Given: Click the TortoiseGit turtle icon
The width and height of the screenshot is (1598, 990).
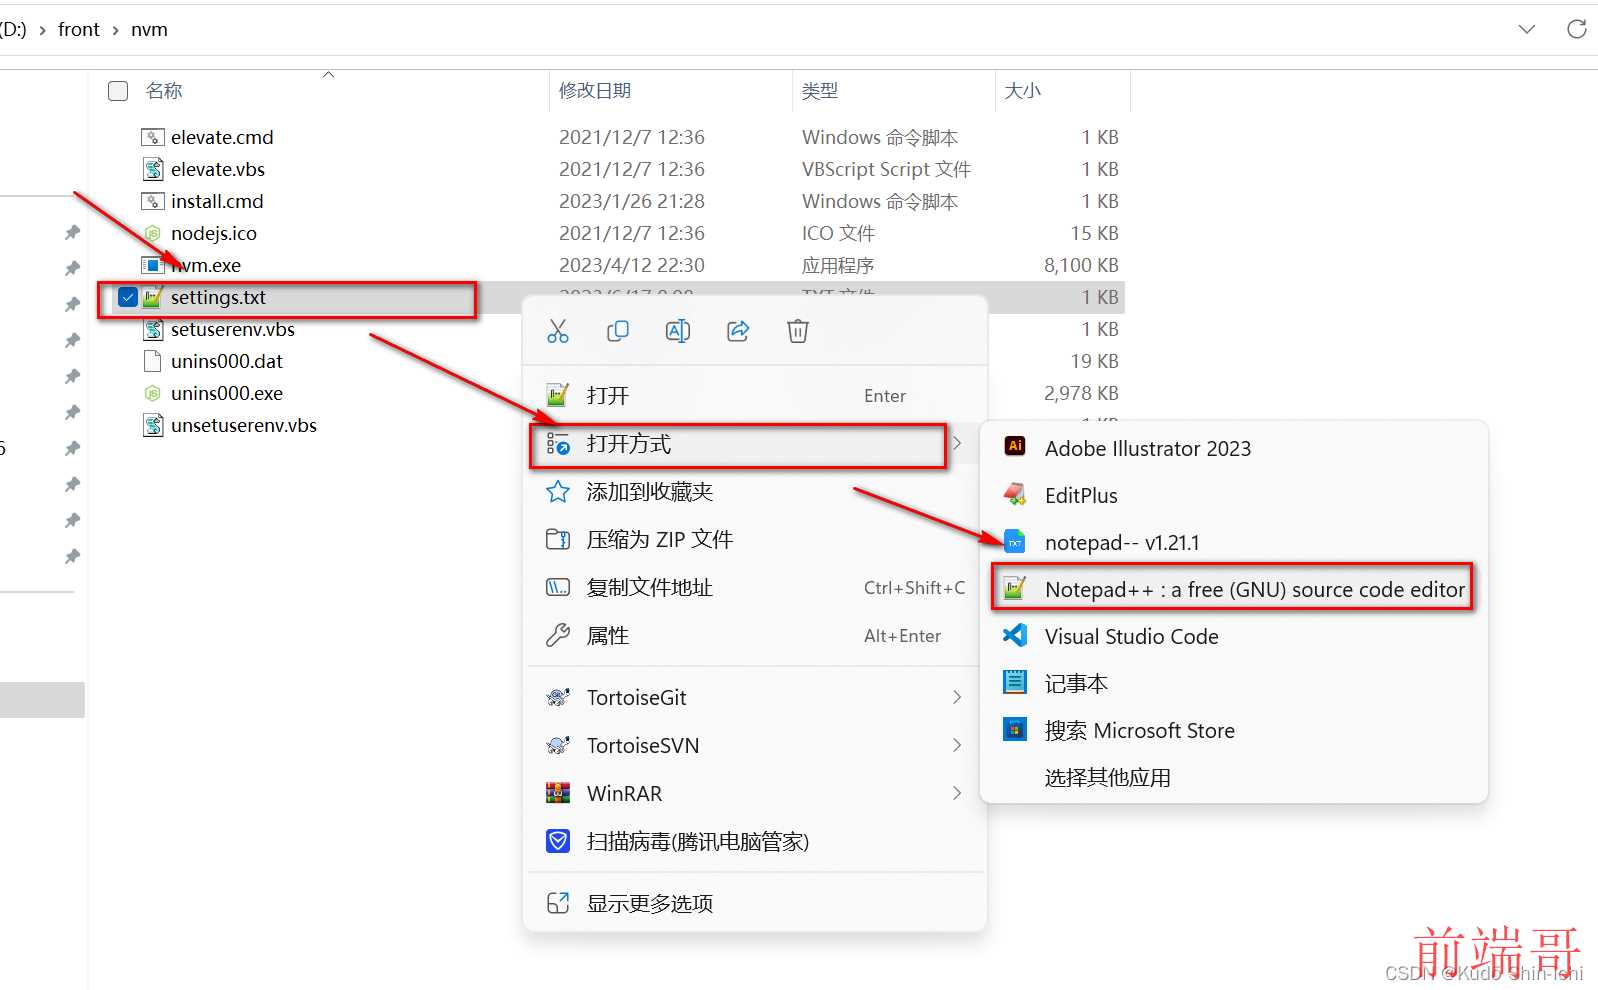Looking at the screenshot, I should pos(558,697).
